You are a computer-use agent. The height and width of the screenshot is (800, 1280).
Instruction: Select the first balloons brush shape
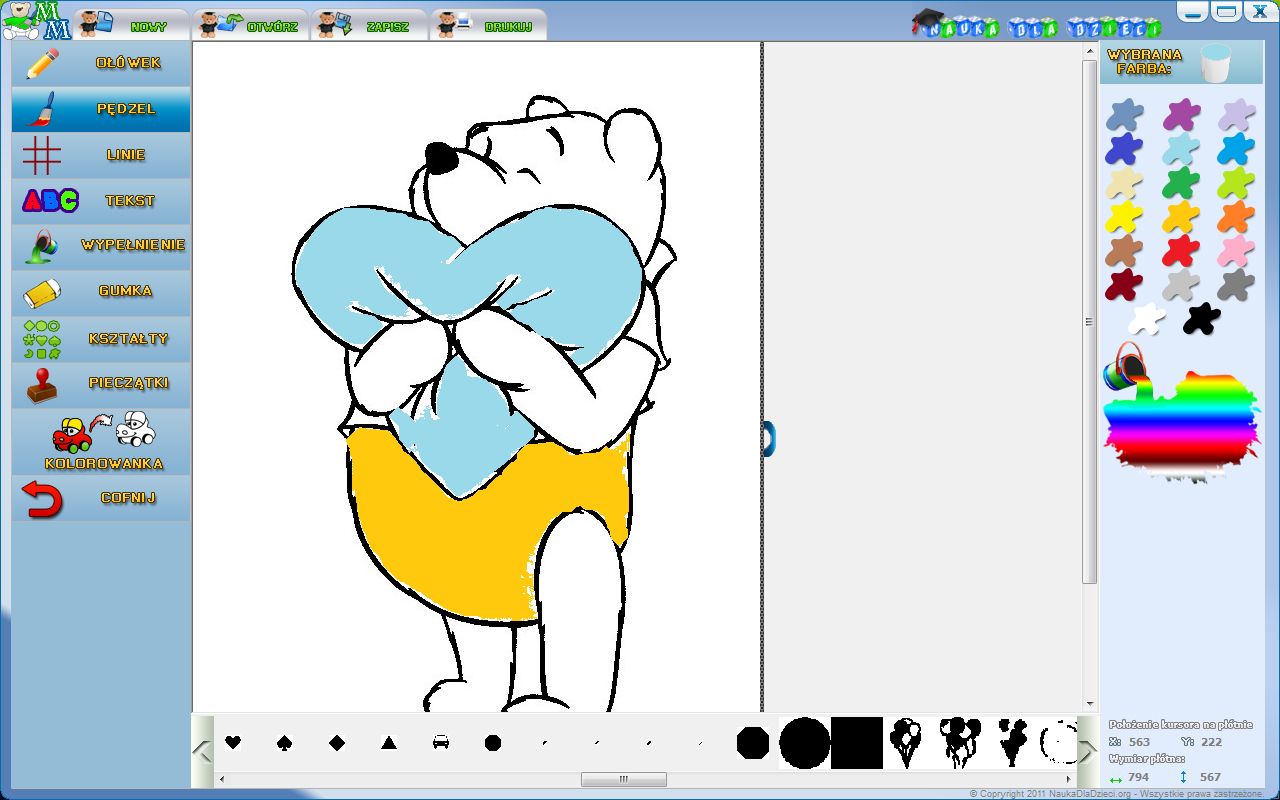[x=907, y=742]
